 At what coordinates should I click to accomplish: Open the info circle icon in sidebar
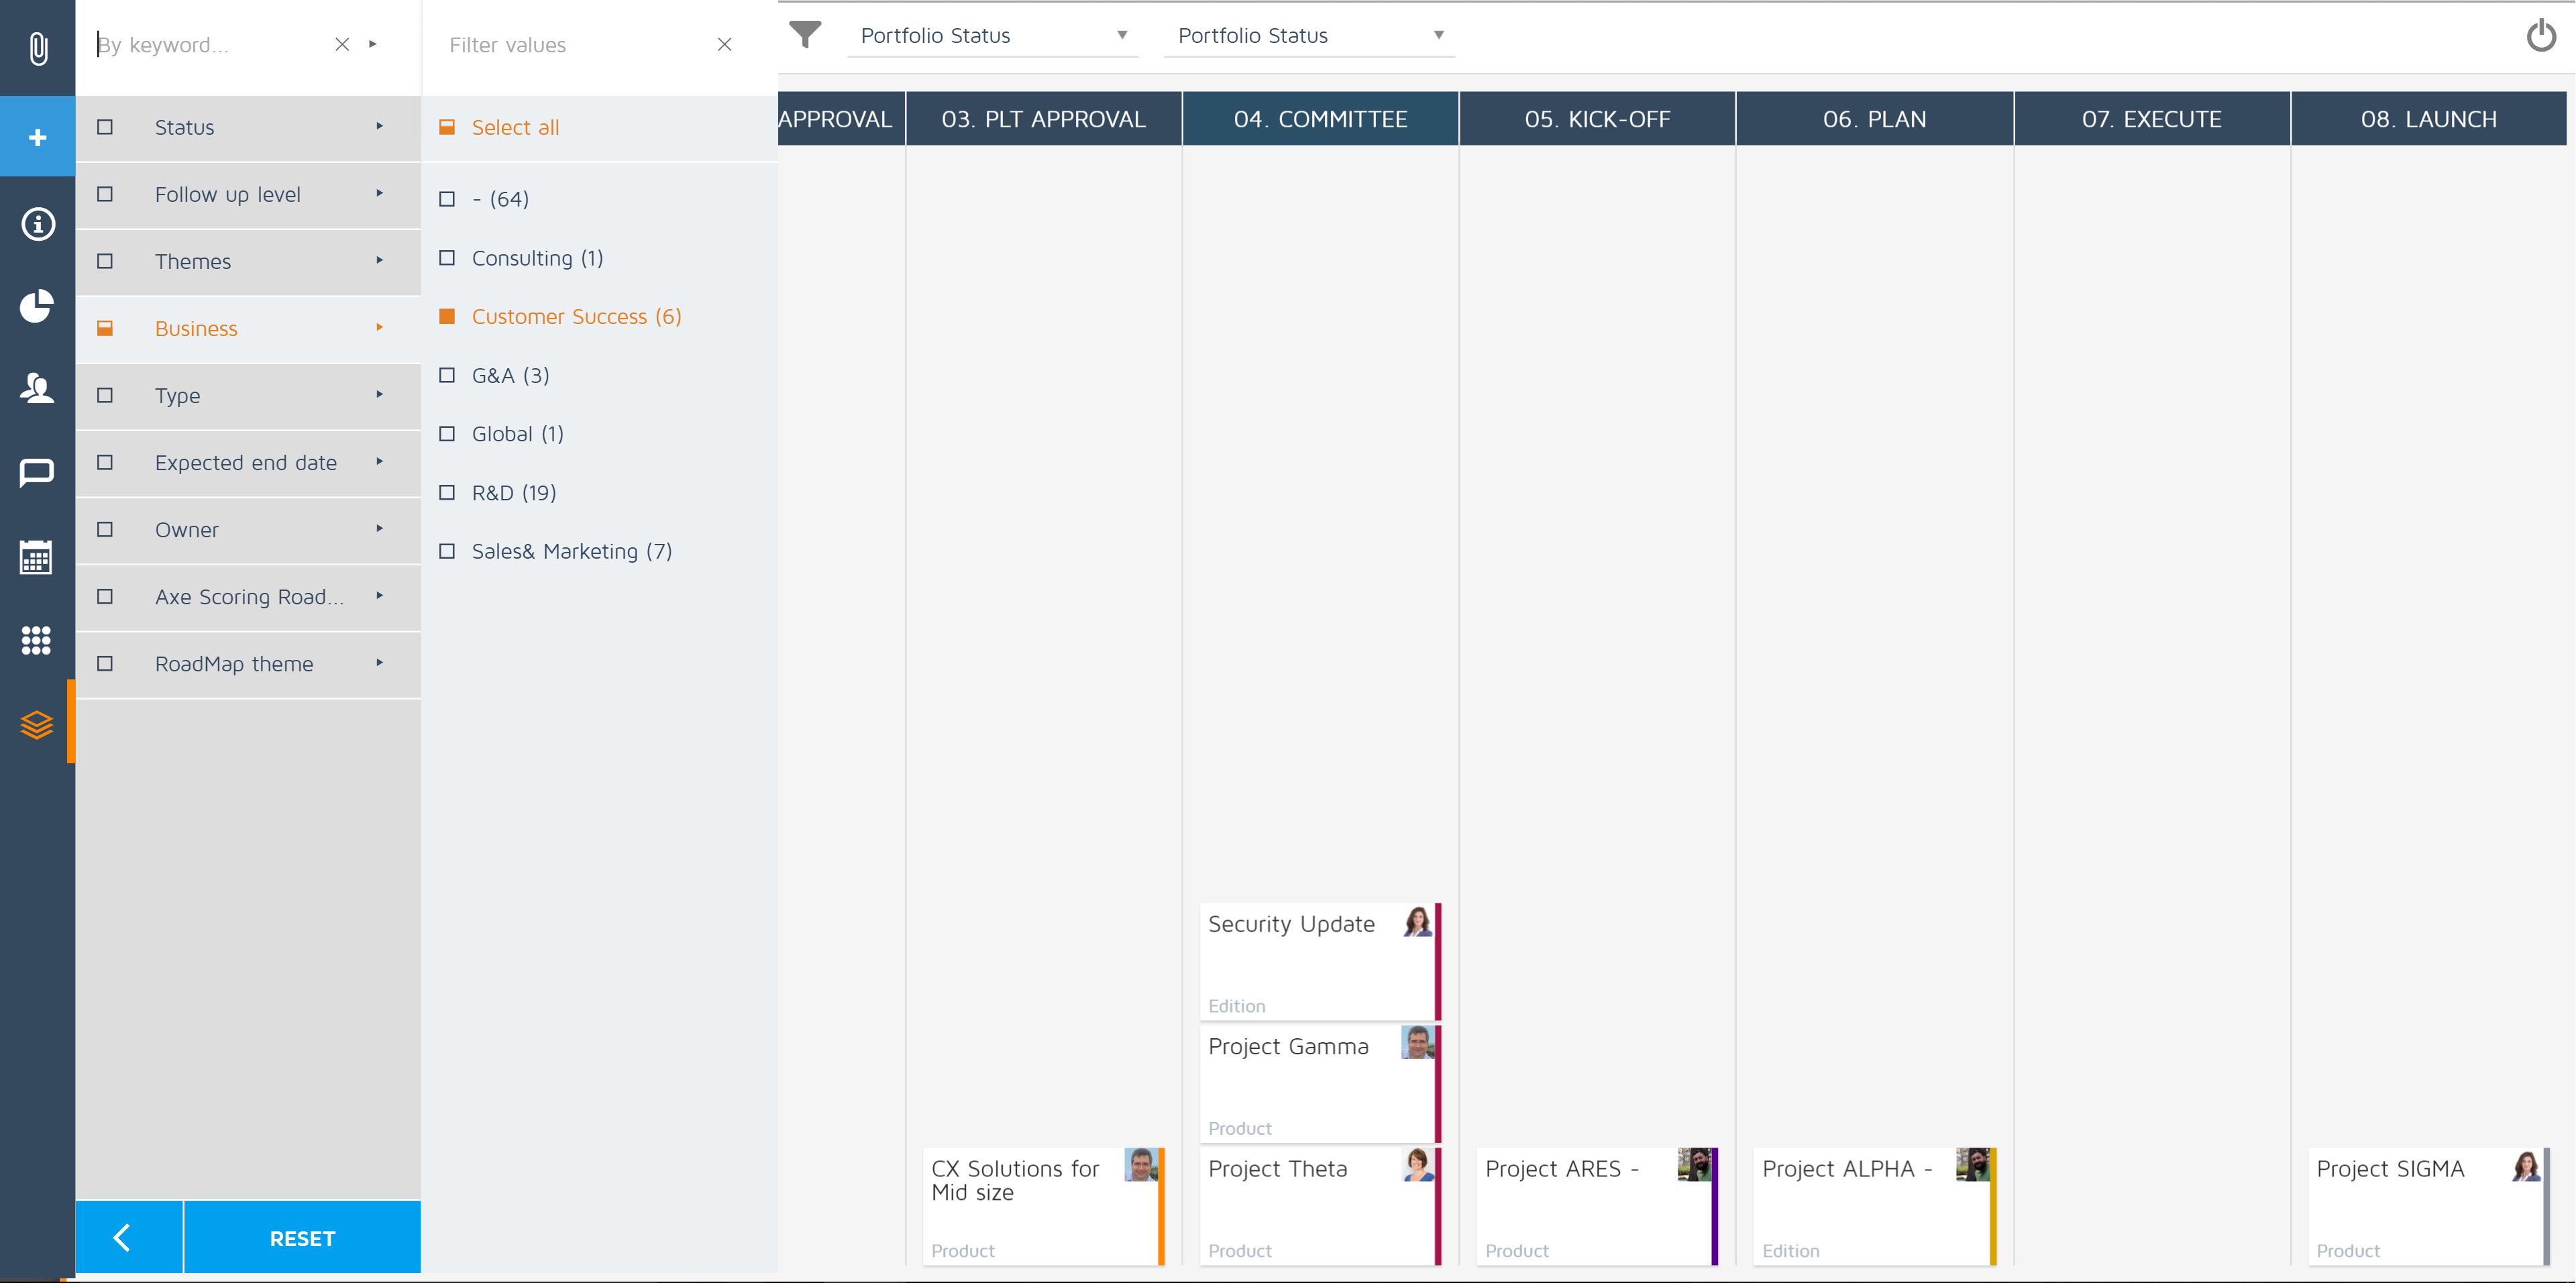[37, 224]
